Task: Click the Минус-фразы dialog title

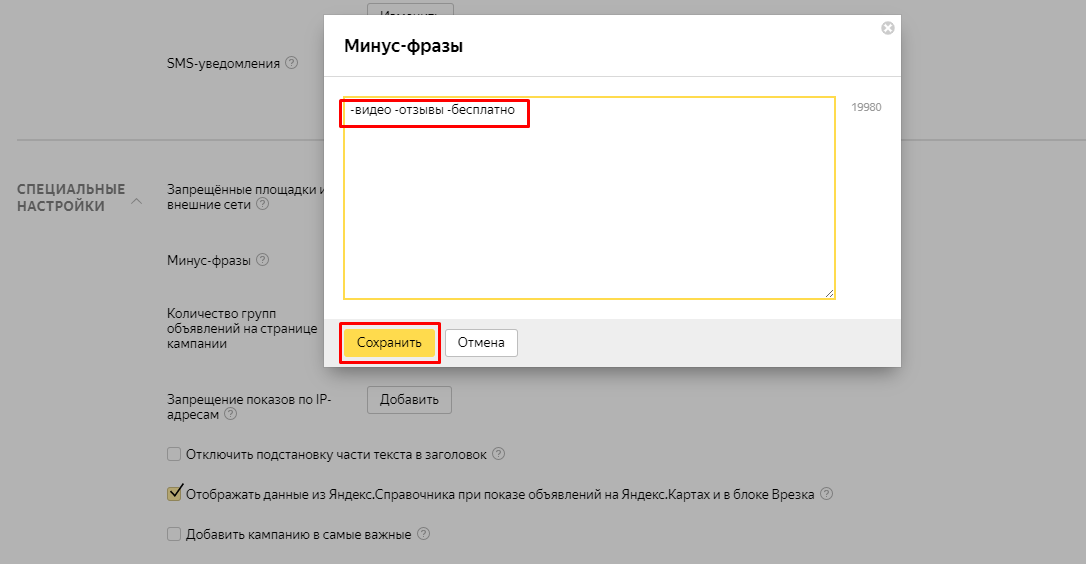Action: (404, 46)
